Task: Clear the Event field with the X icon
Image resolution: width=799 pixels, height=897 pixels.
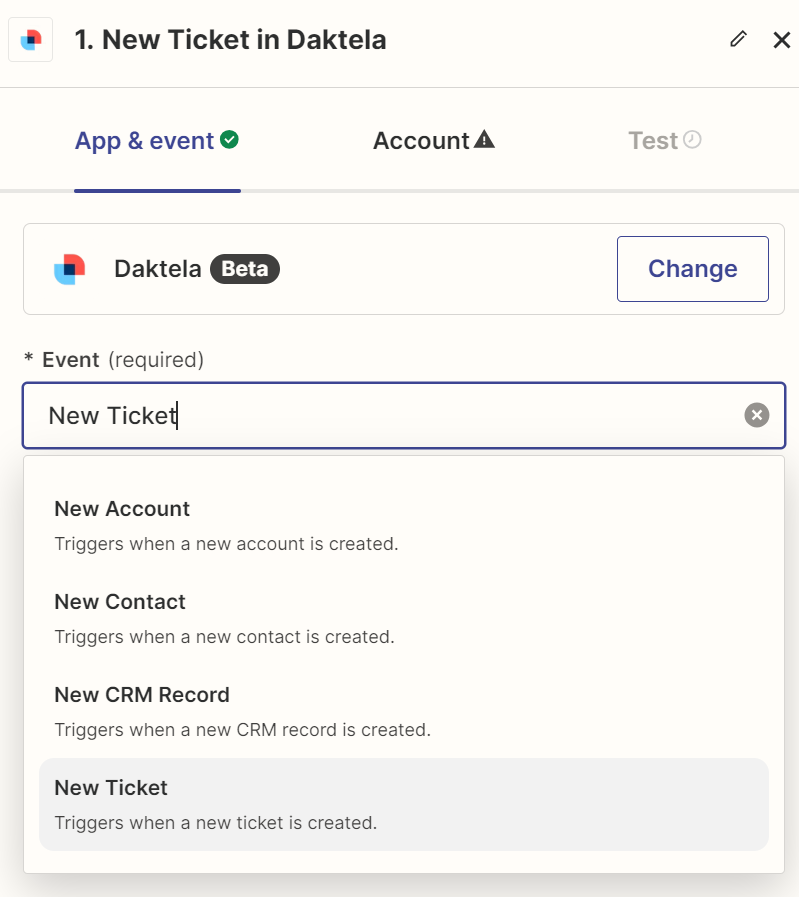Action: pyautogui.click(x=757, y=415)
